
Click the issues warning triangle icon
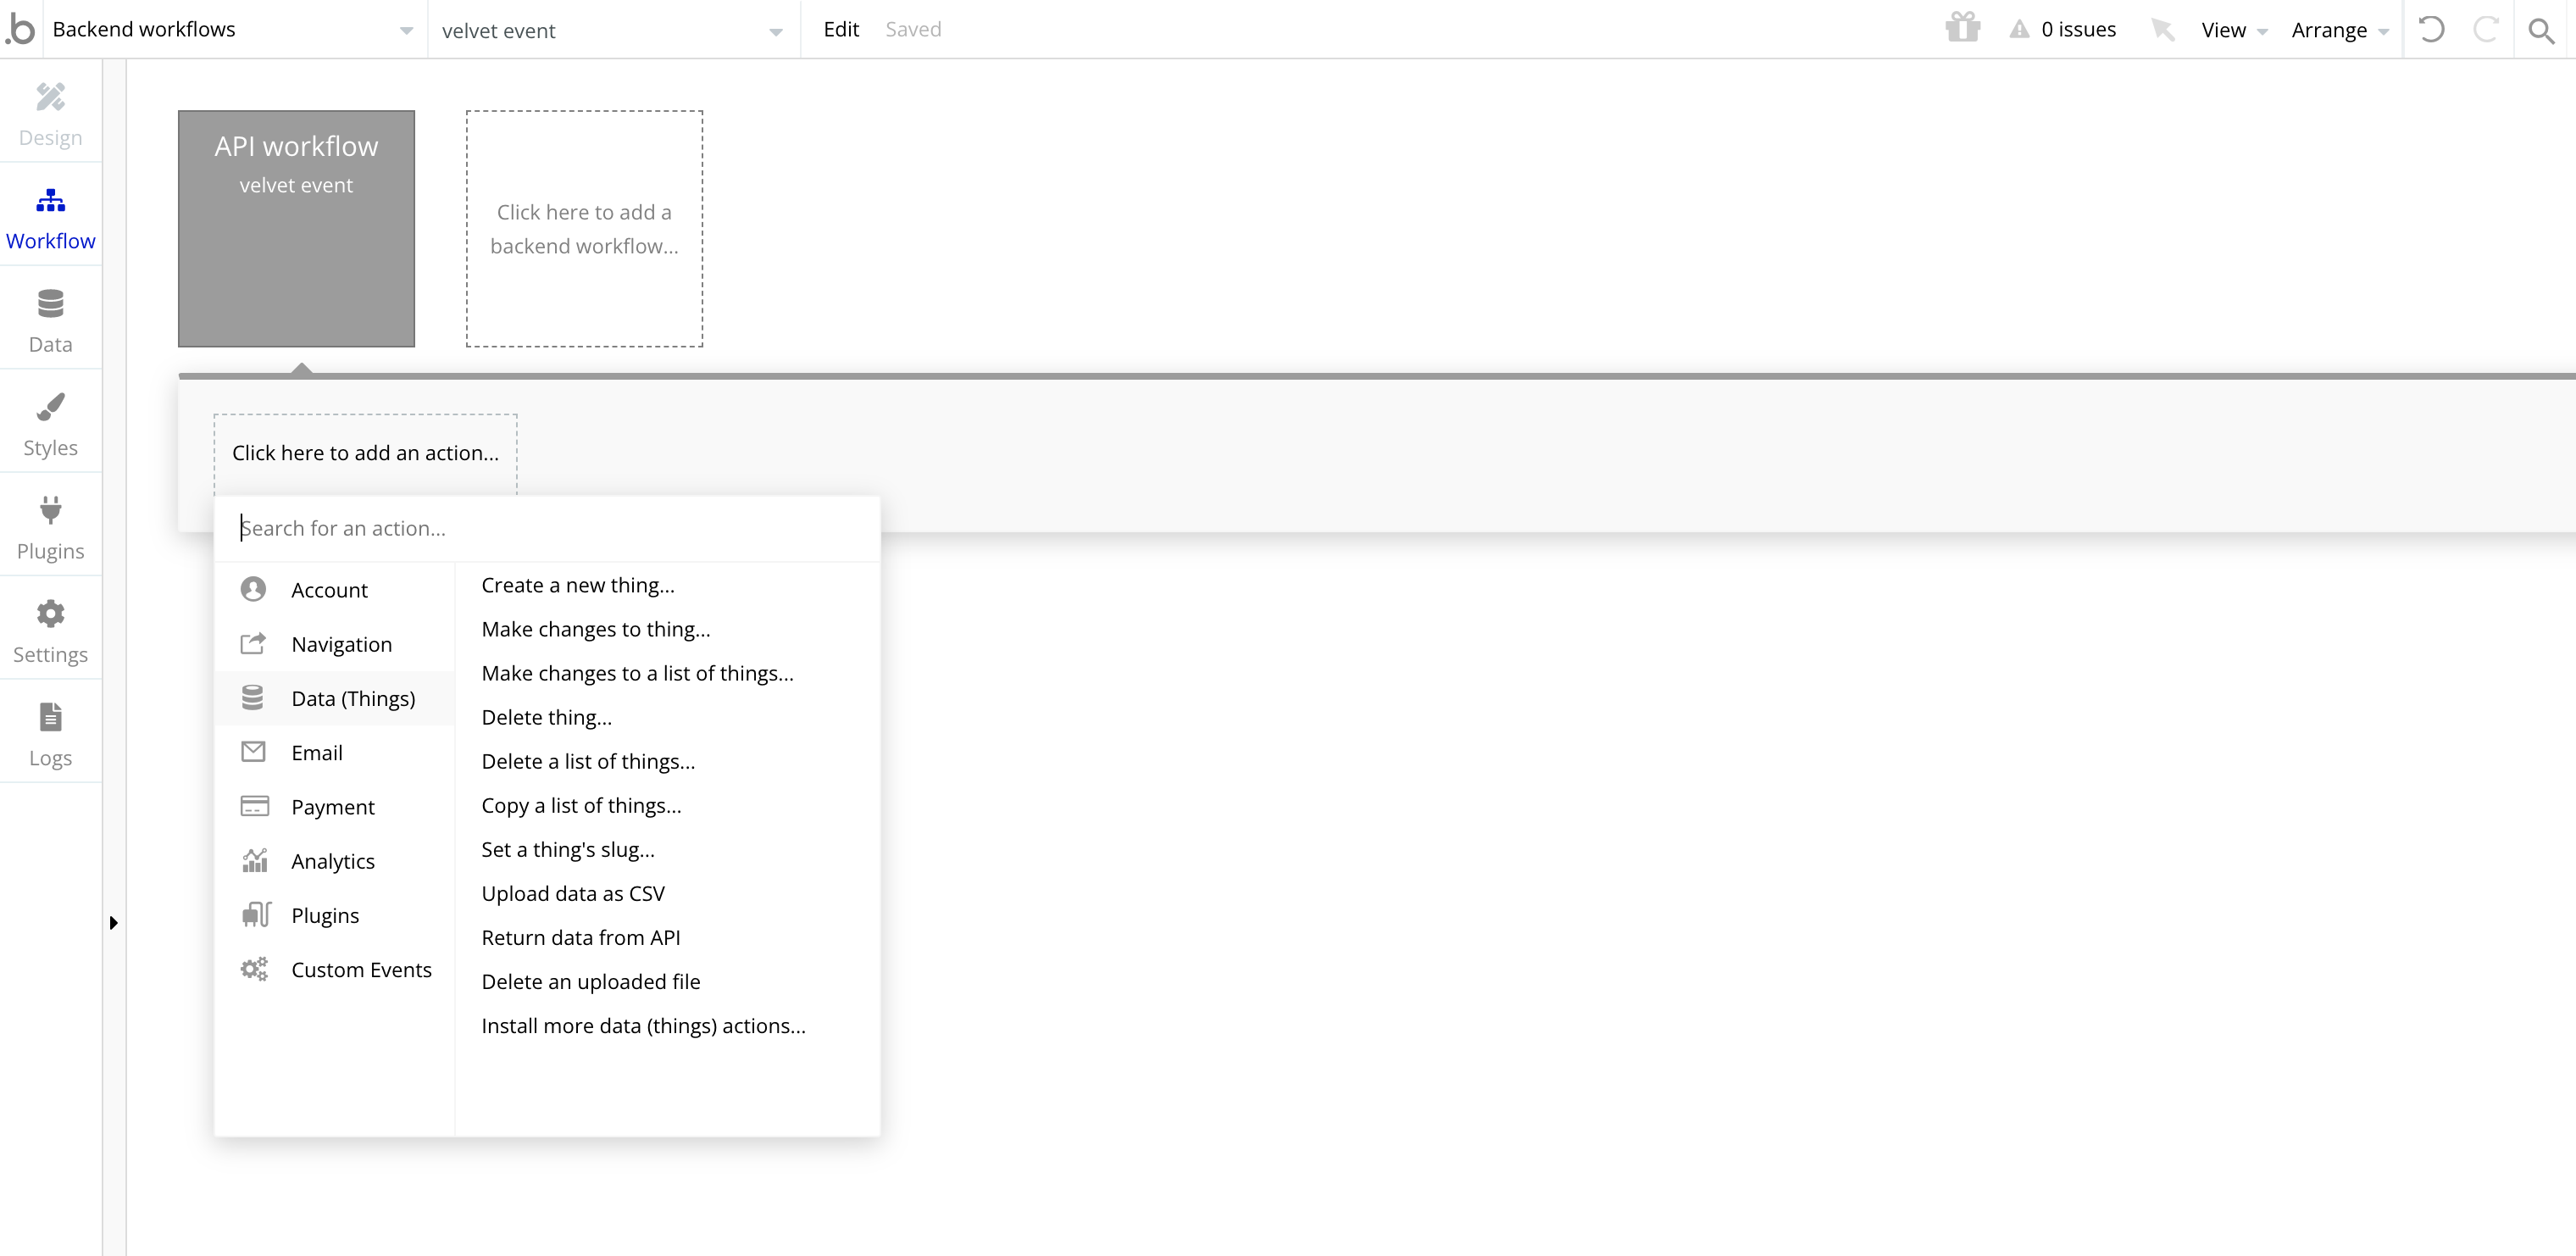pyautogui.click(x=2019, y=29)
